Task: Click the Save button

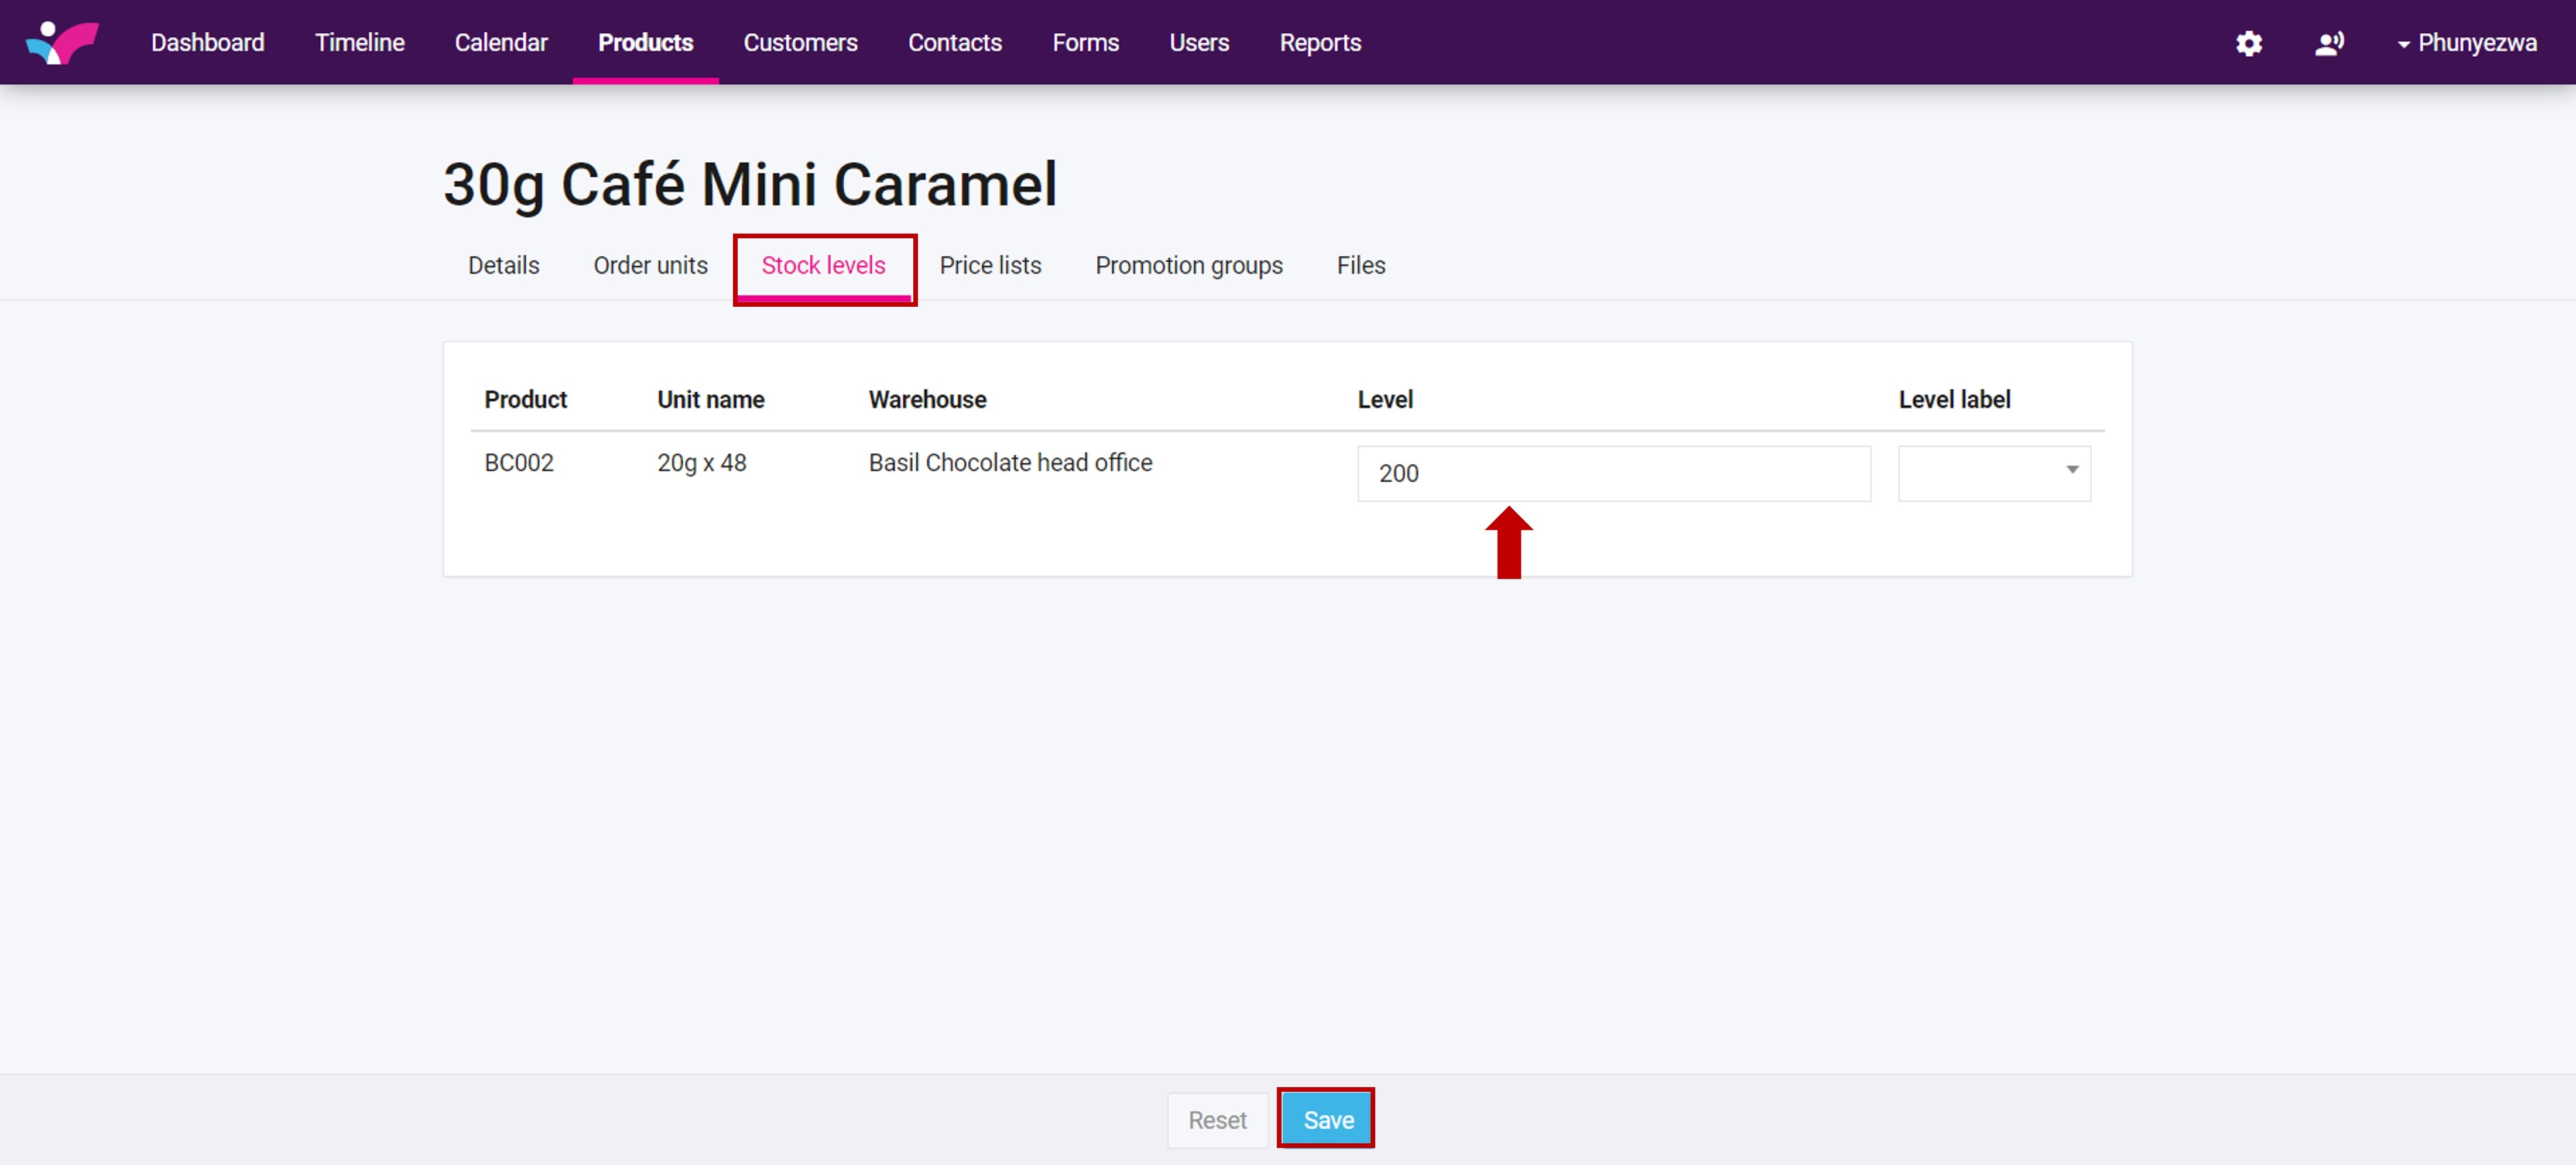Action: coord(1327,1119)
